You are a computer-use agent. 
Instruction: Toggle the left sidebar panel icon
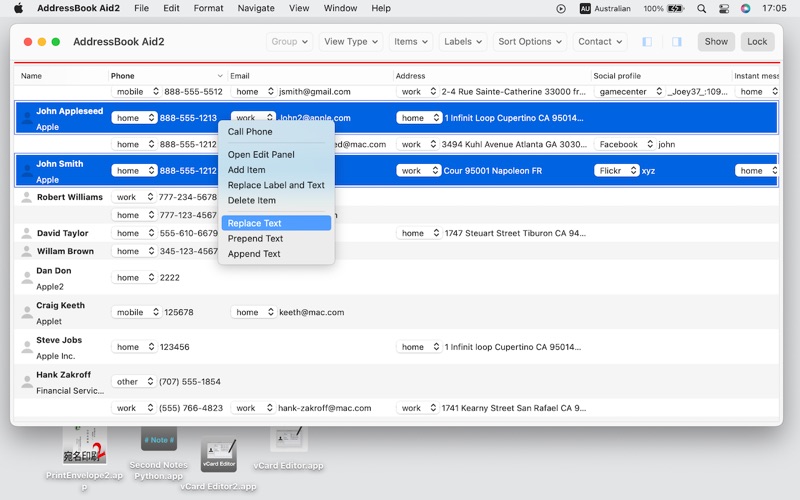click(x=647, y=42)
